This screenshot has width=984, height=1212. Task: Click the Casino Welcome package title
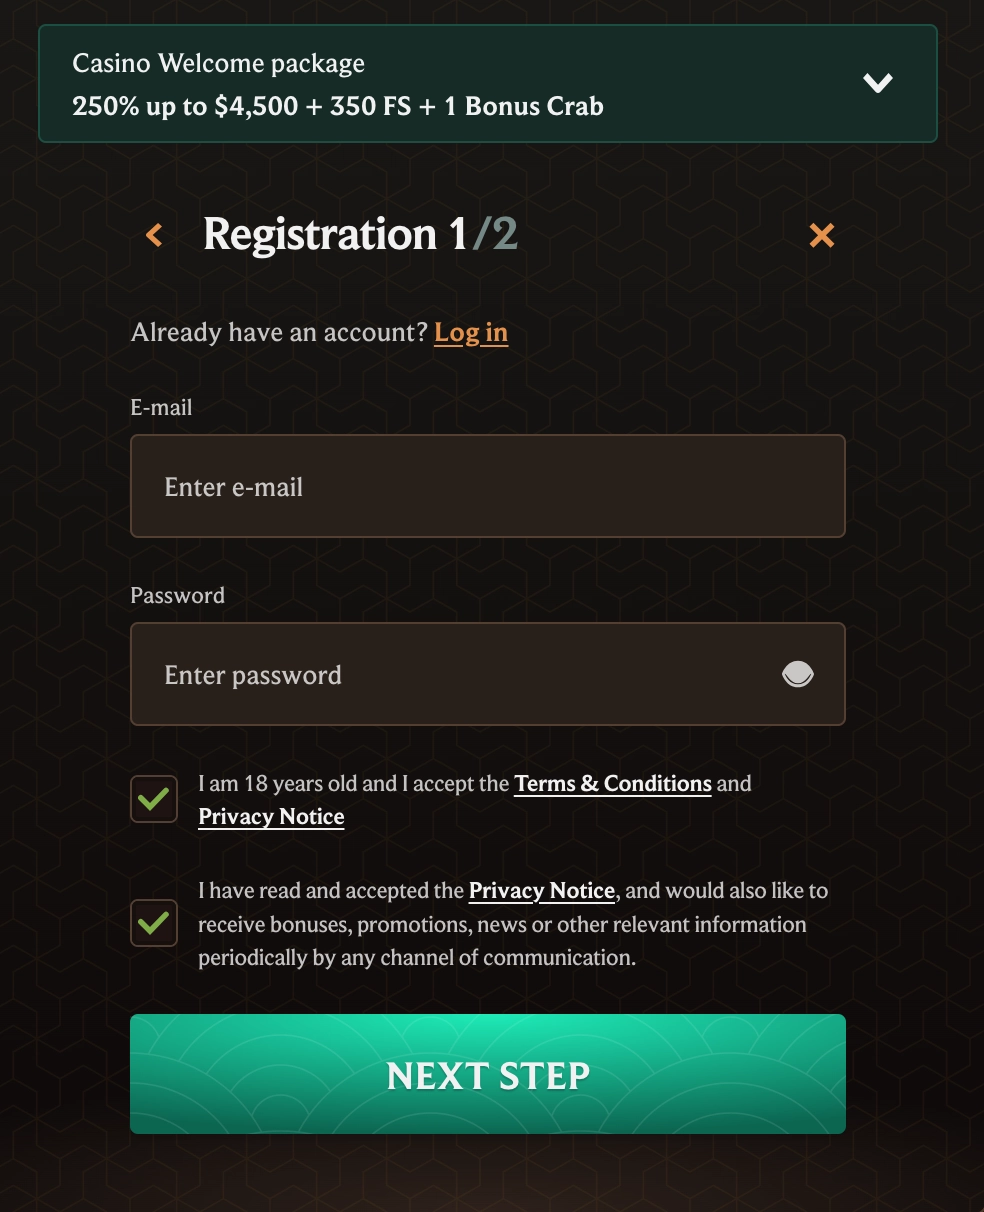pyautogui.click(x=218, y=64)
